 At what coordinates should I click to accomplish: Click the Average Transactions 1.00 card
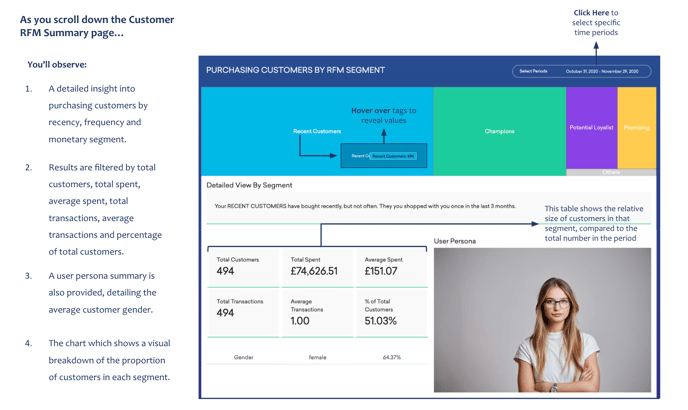pyautogui.click(x=317, y=310)
